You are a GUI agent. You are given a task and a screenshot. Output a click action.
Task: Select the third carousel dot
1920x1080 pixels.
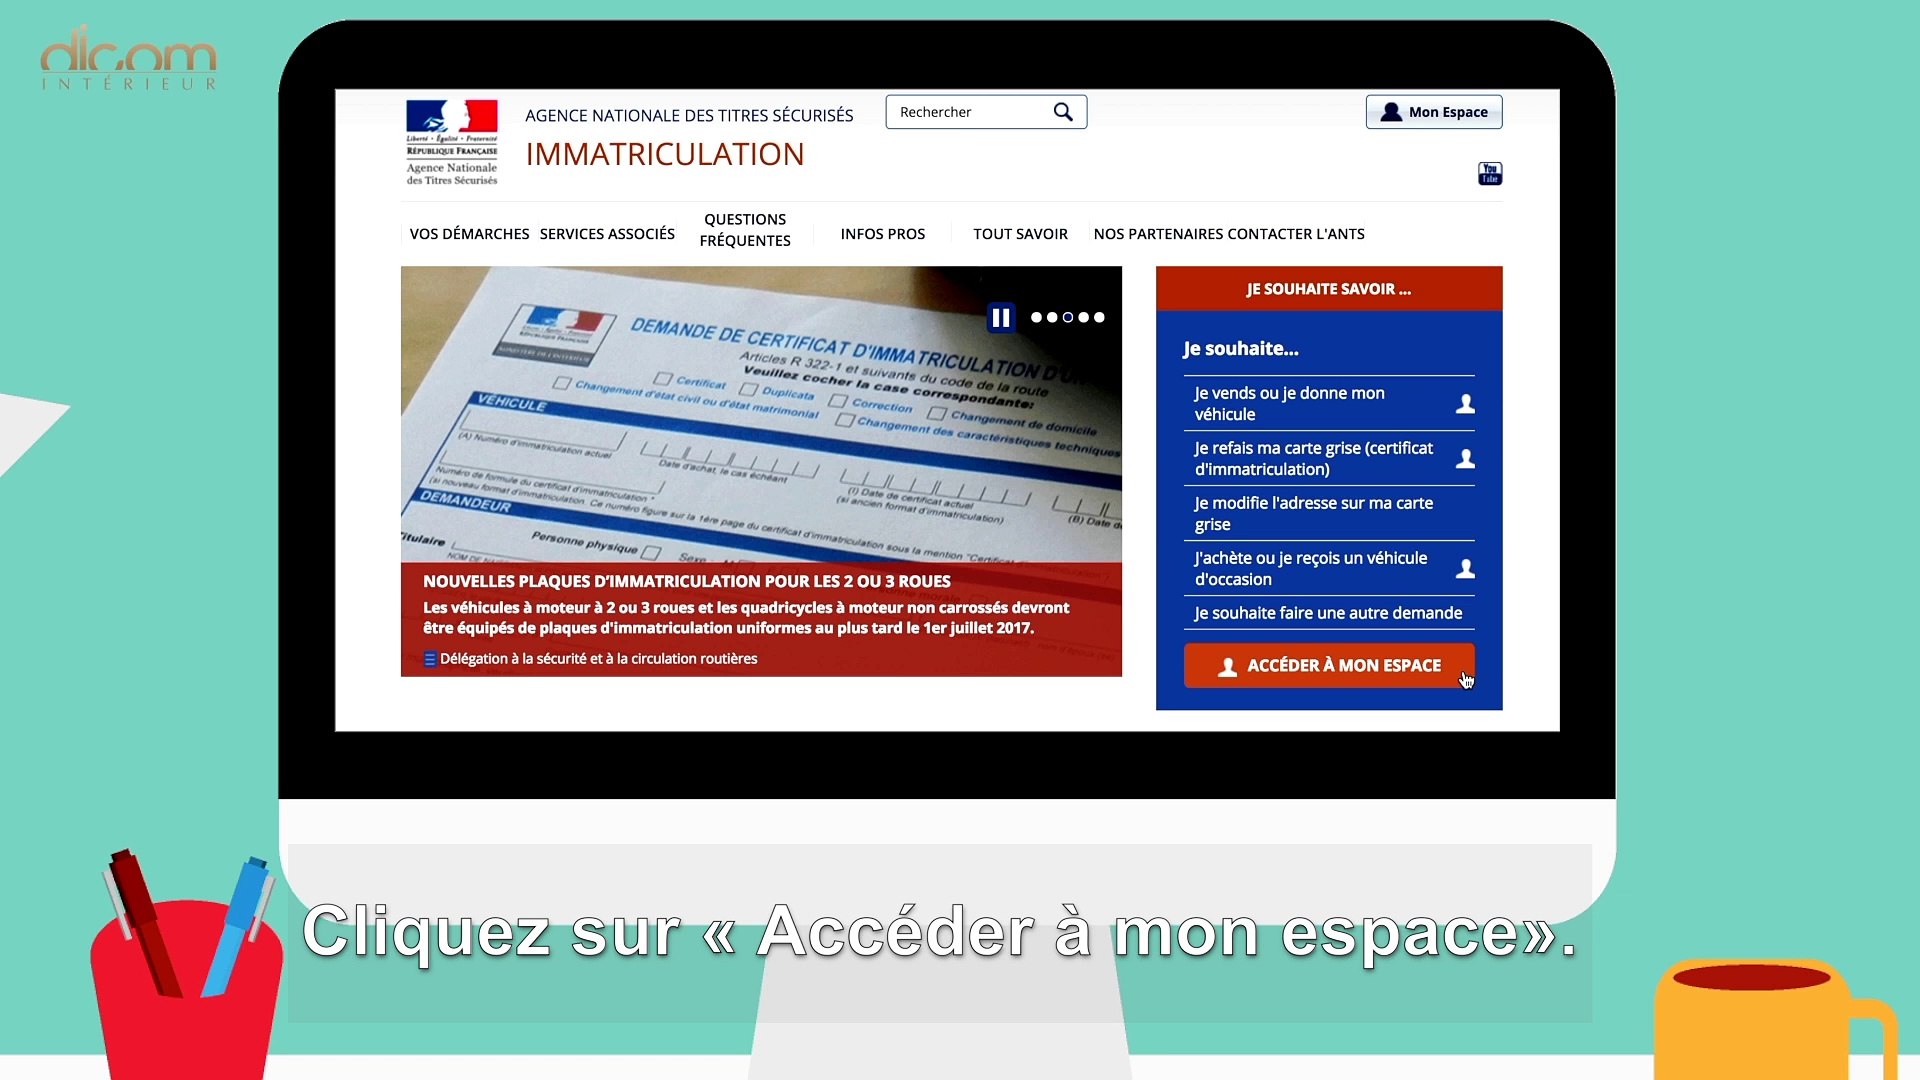[x=1068, y=318]
